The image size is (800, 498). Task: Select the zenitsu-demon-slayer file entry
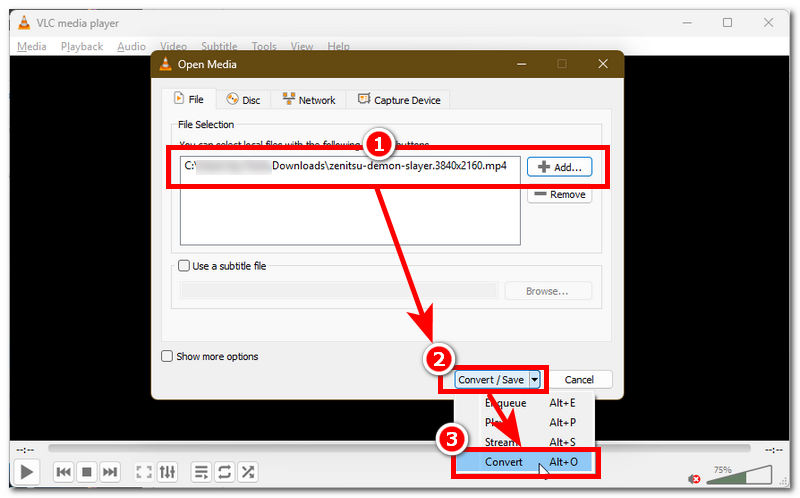coord(350,167)
